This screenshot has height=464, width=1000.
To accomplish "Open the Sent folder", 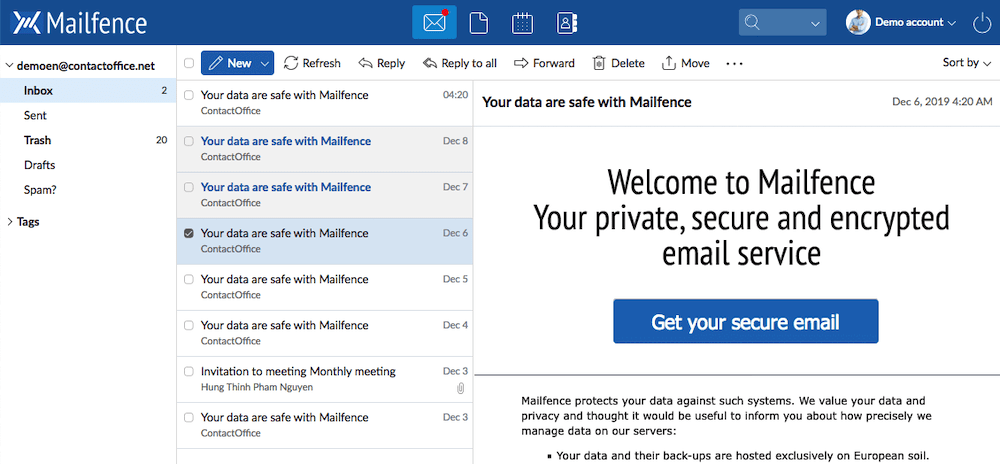I will click(36, 115).
